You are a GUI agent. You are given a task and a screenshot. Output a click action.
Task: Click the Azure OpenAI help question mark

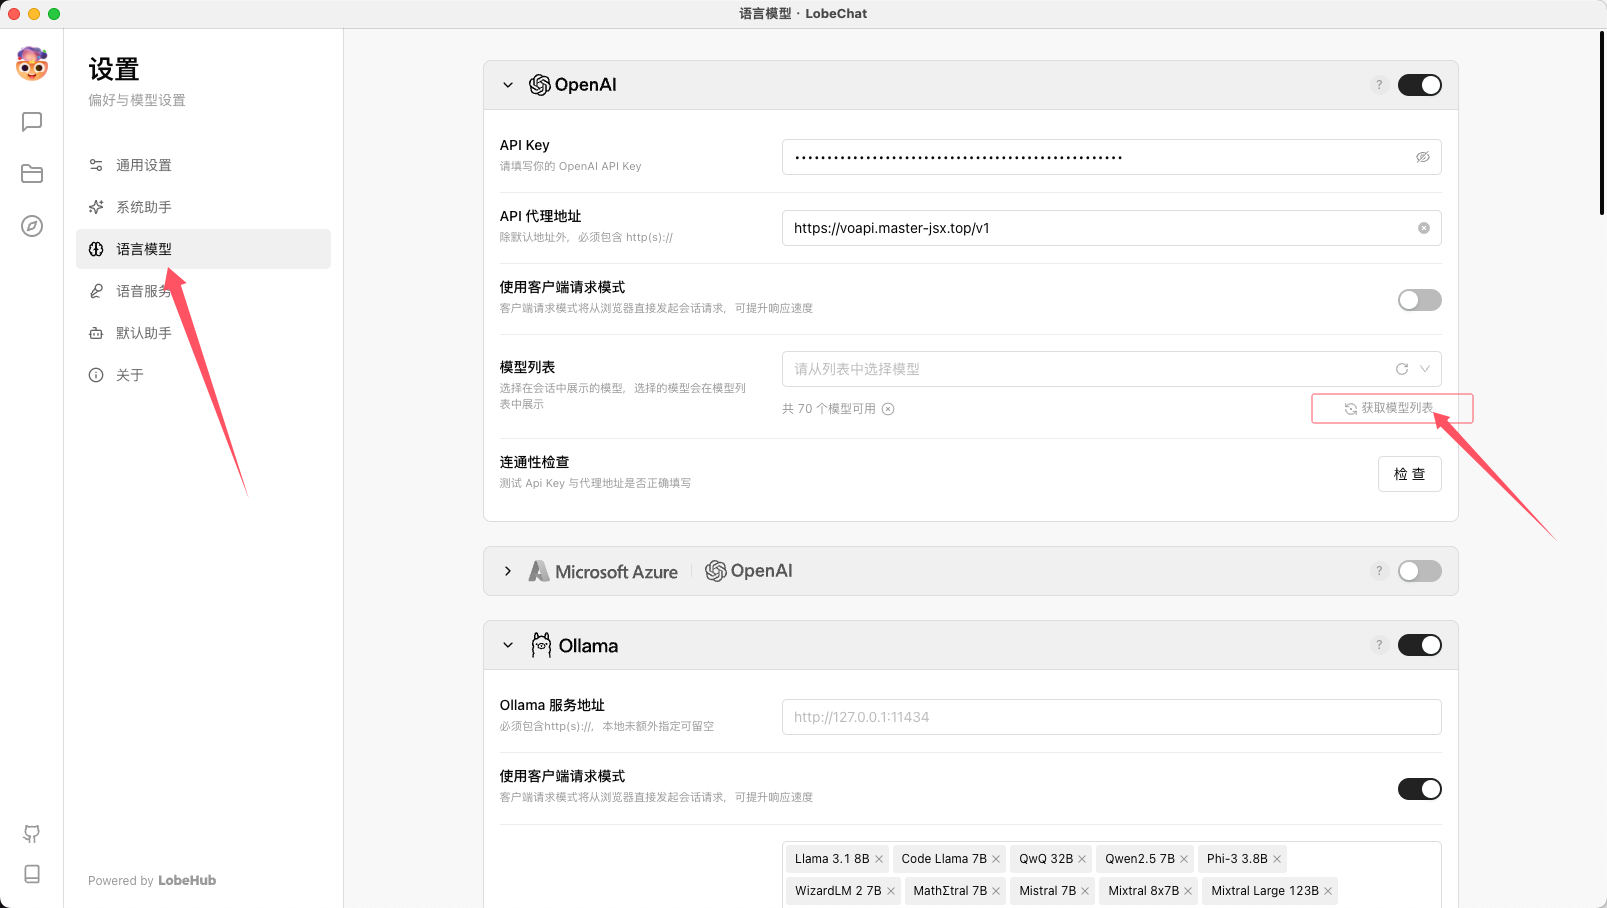[x=1379, y=571]
